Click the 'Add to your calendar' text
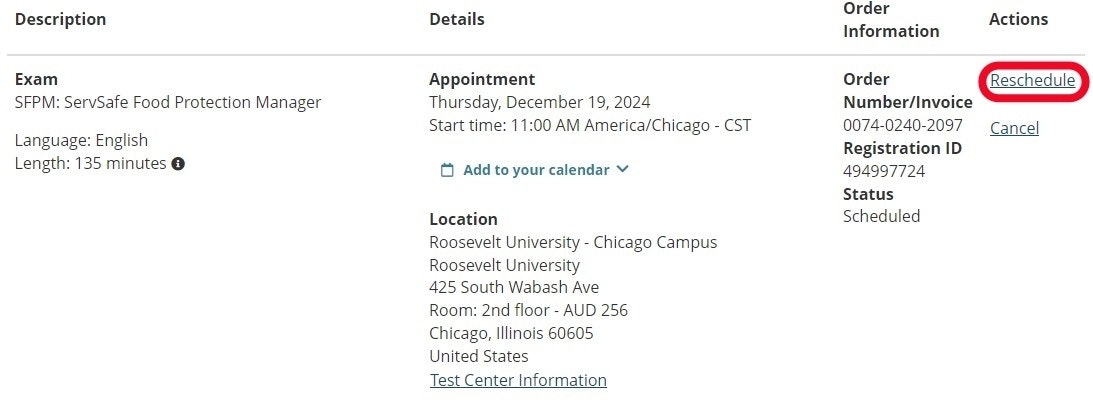Viewport: 1093px width, 412px height. (x=536, y=170)
